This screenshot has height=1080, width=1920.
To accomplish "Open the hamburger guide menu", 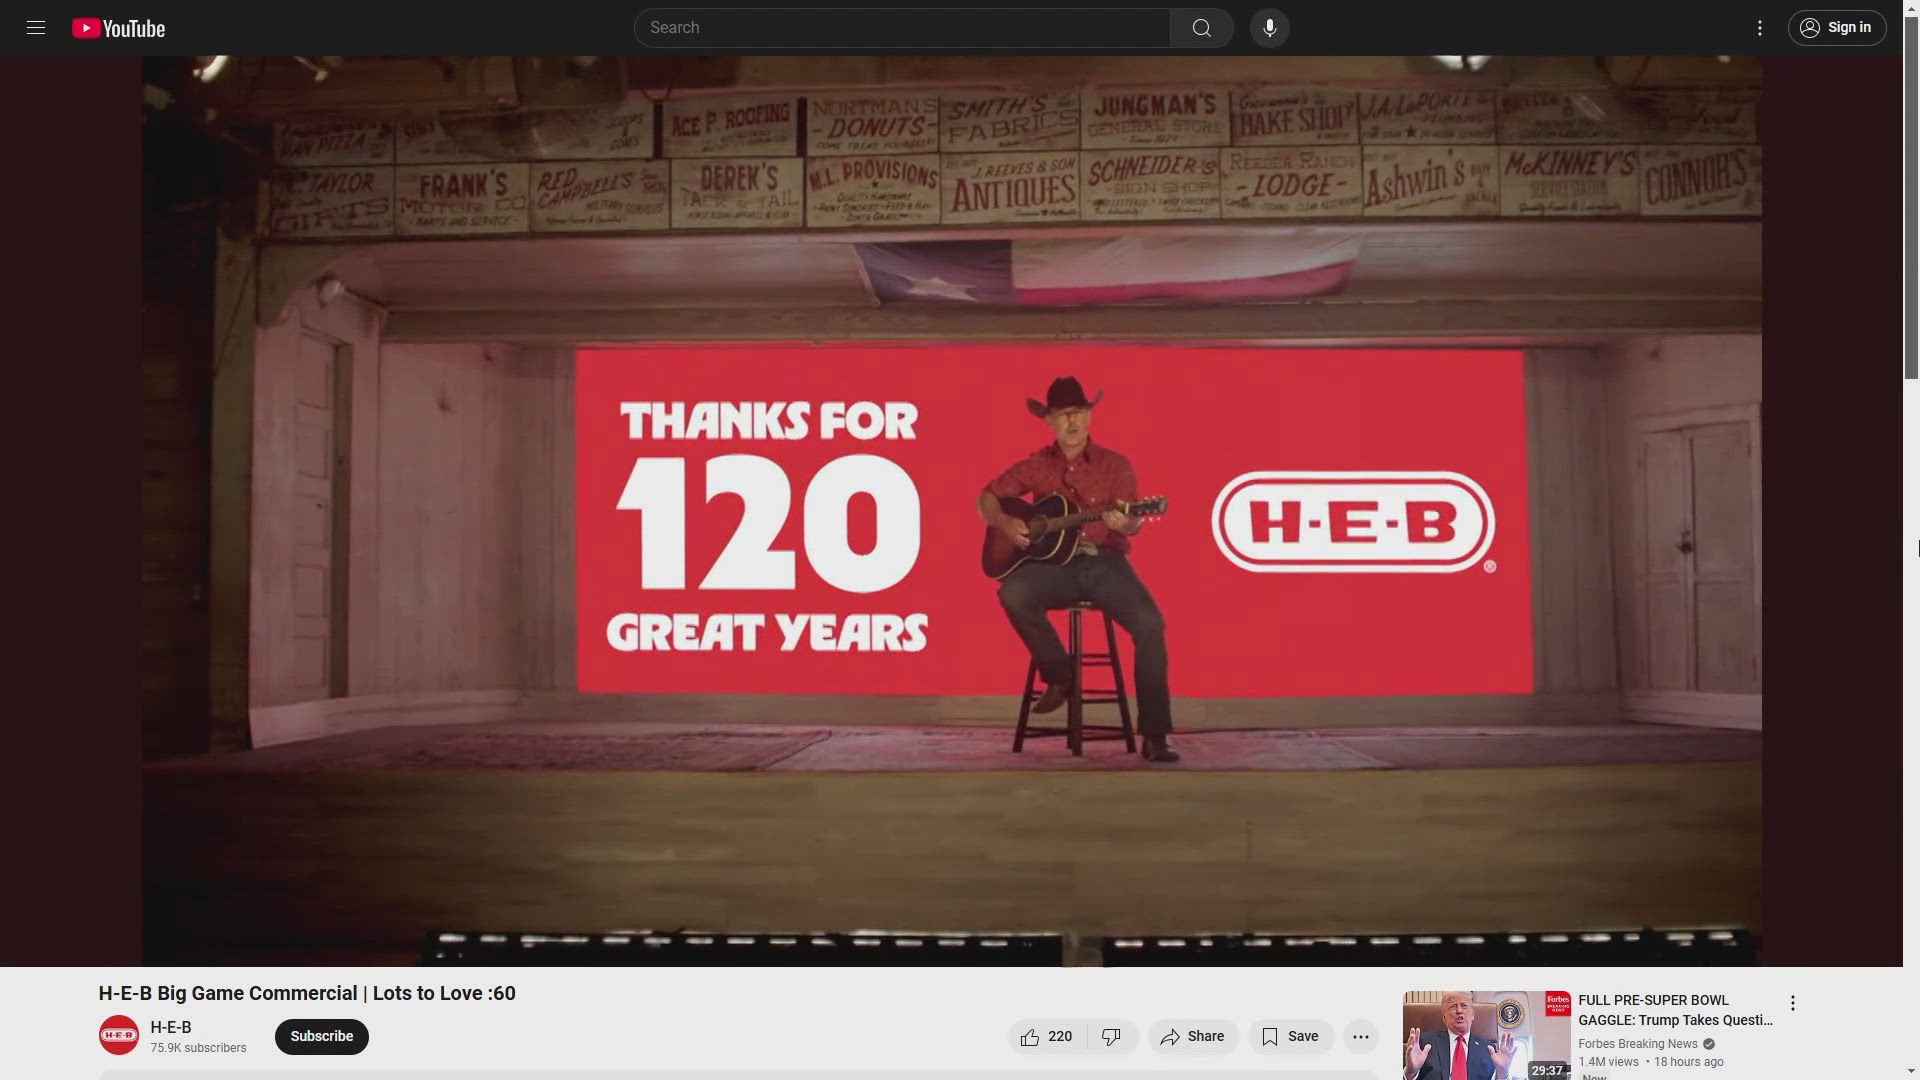I will point(36,28).
